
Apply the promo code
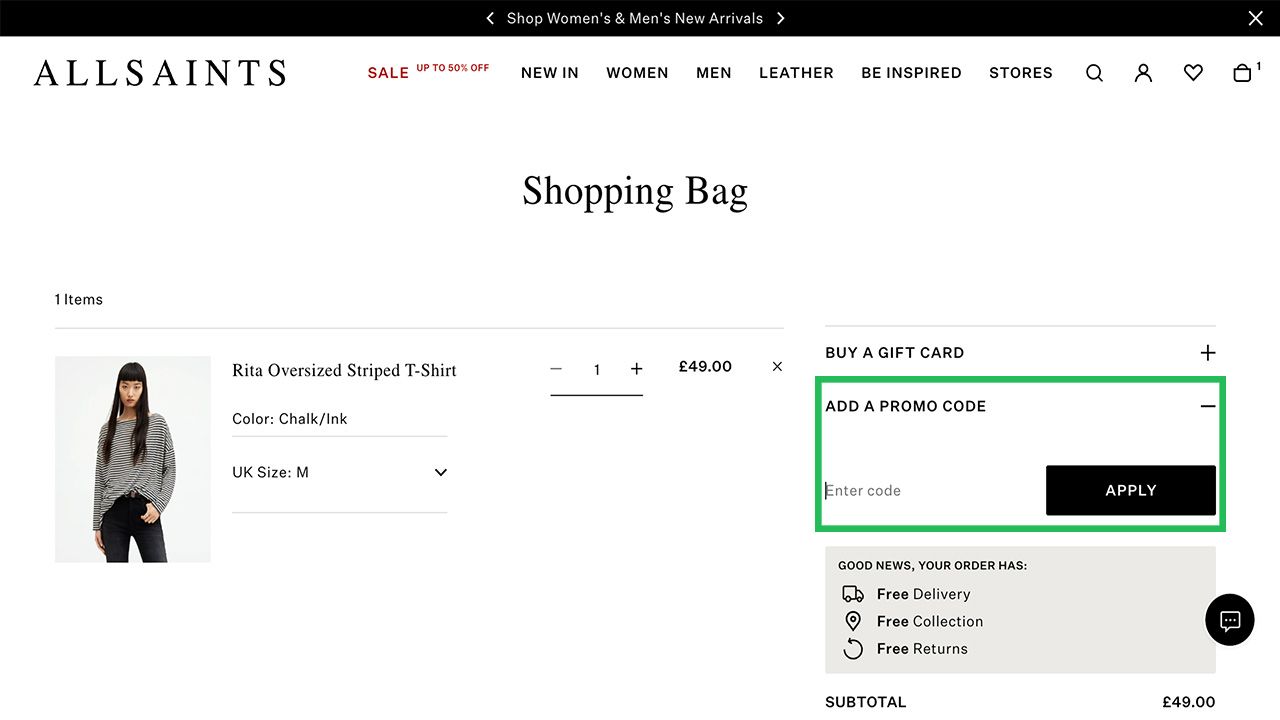1131,490
